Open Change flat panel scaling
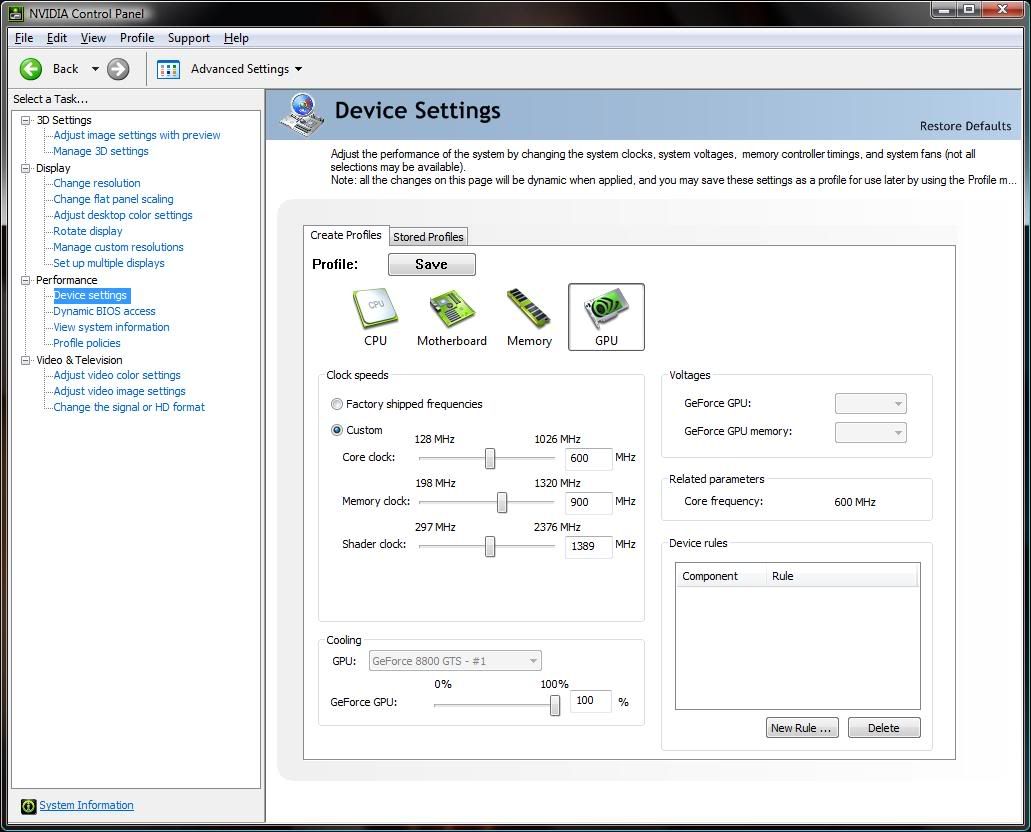Screen dimensions: 1031x832 113,199
